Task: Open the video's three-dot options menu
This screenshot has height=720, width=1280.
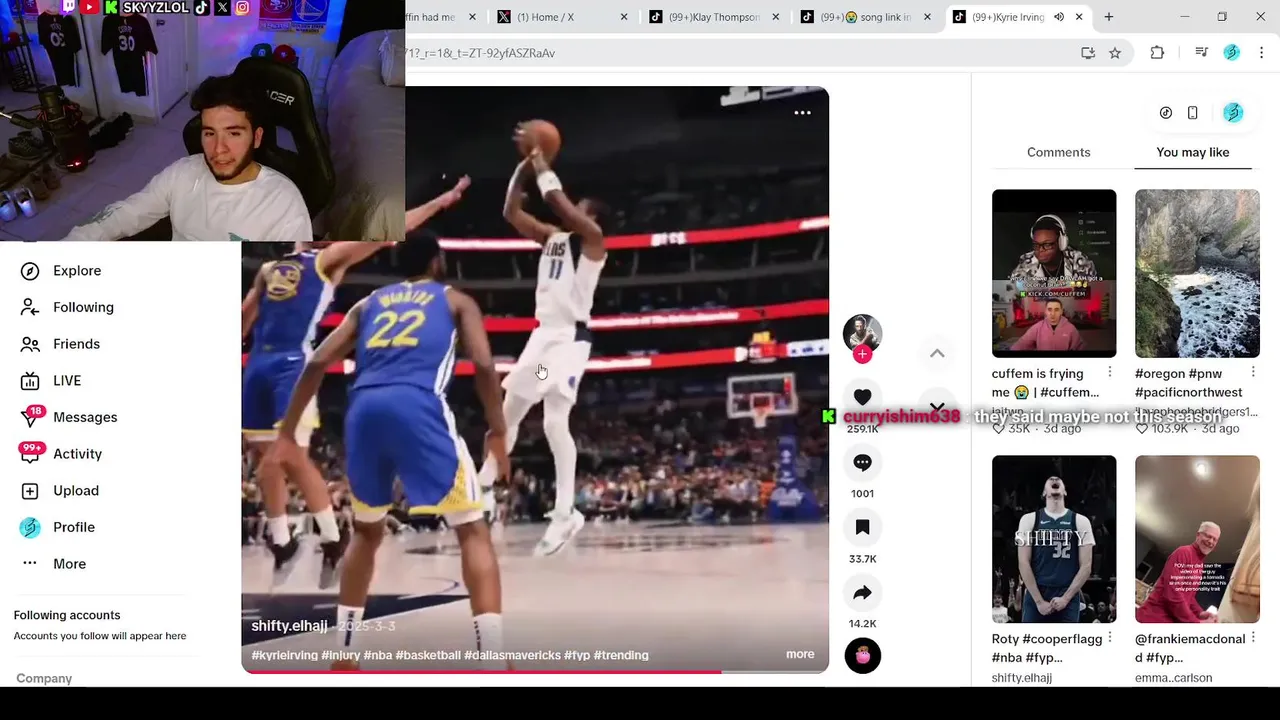Action: tap(802, 113)
